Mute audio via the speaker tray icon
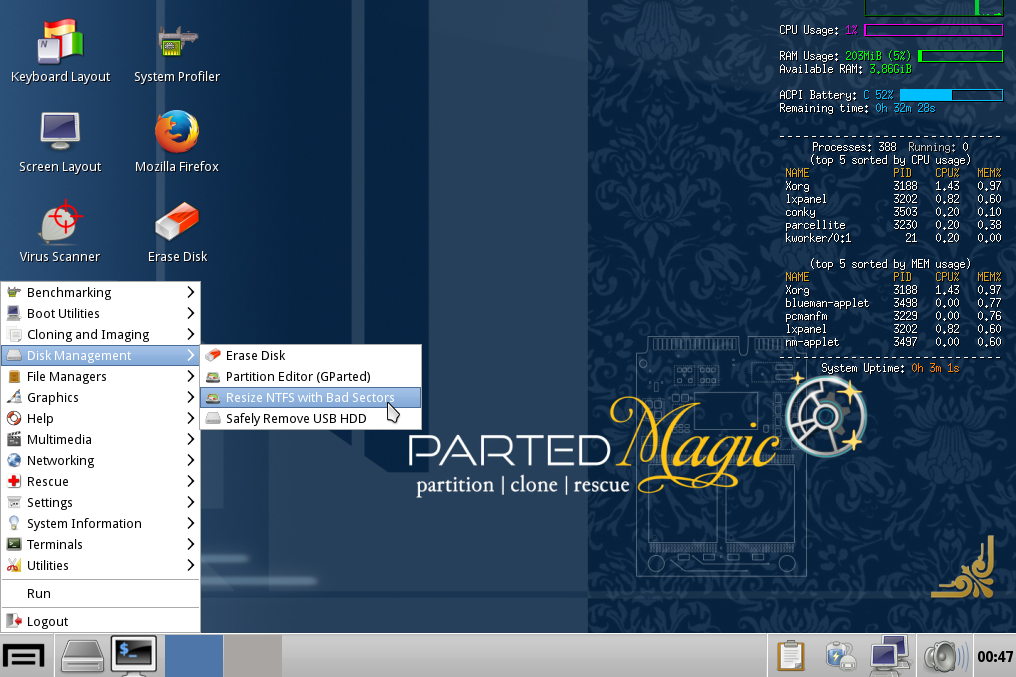1016x677 pixels. 943,655
